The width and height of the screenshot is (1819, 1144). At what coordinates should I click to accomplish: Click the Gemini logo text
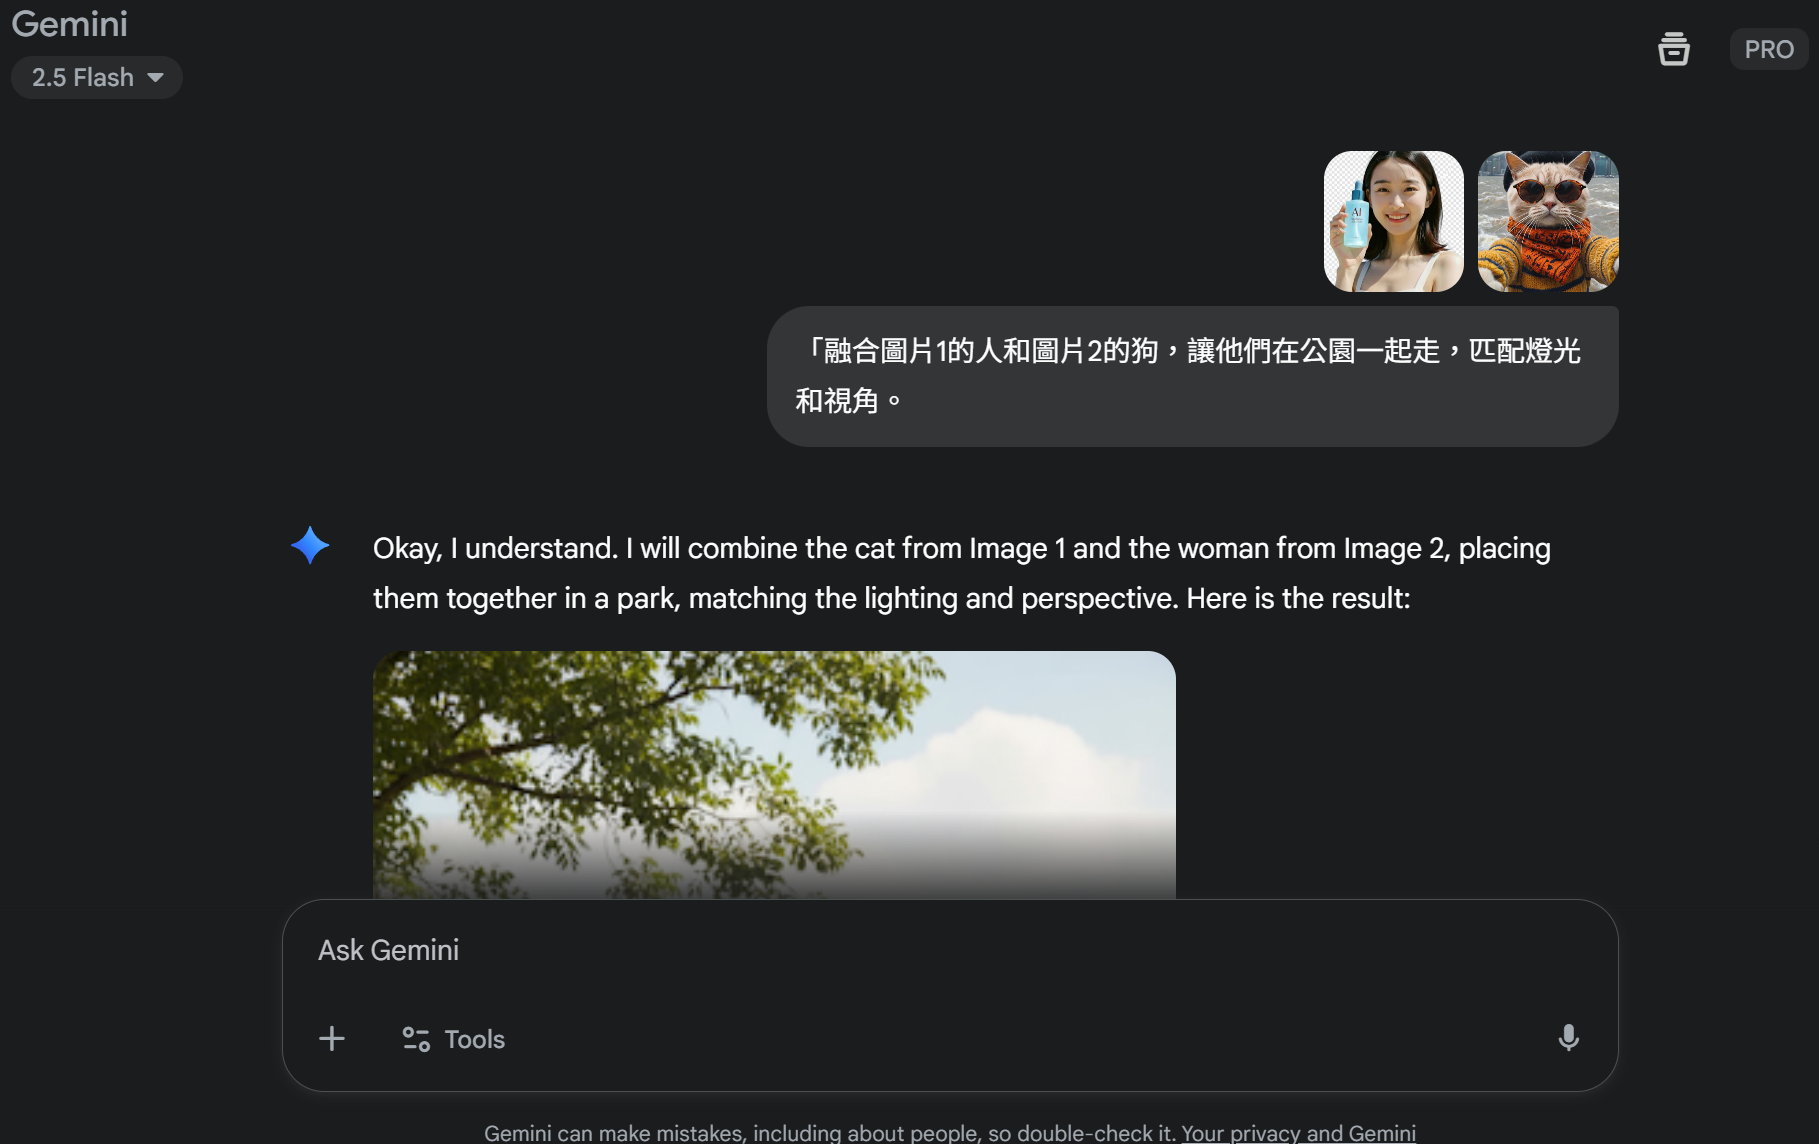point(69,24)
